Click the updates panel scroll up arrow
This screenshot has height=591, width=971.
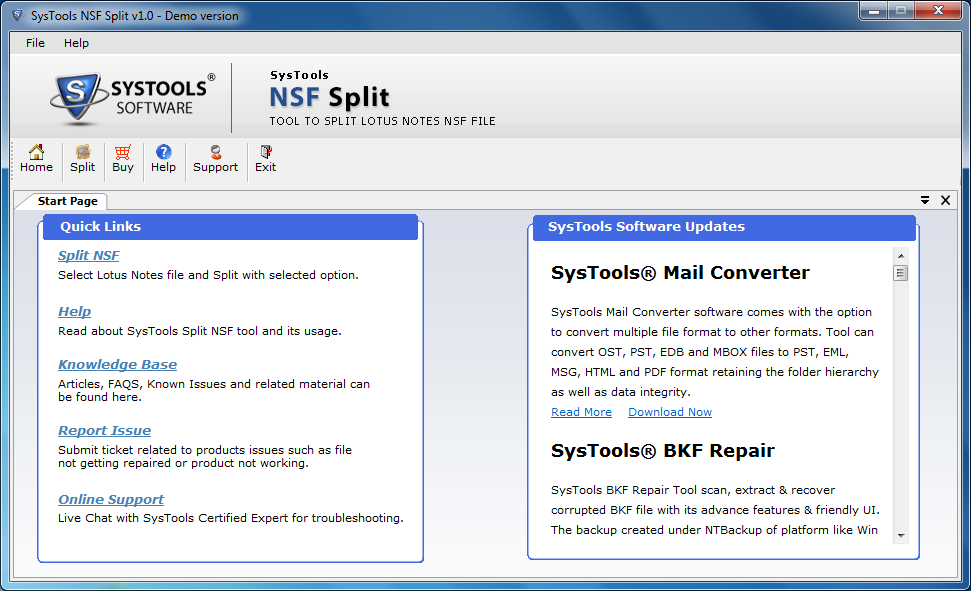(x=901, y=255)
